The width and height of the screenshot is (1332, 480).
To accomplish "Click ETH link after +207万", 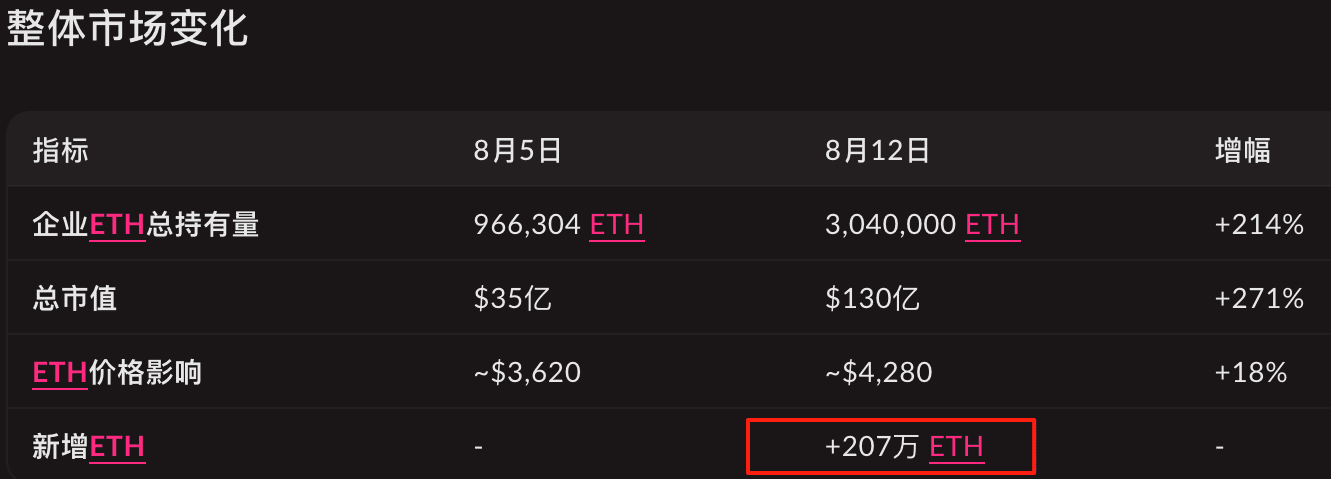I will click(957, 447).
